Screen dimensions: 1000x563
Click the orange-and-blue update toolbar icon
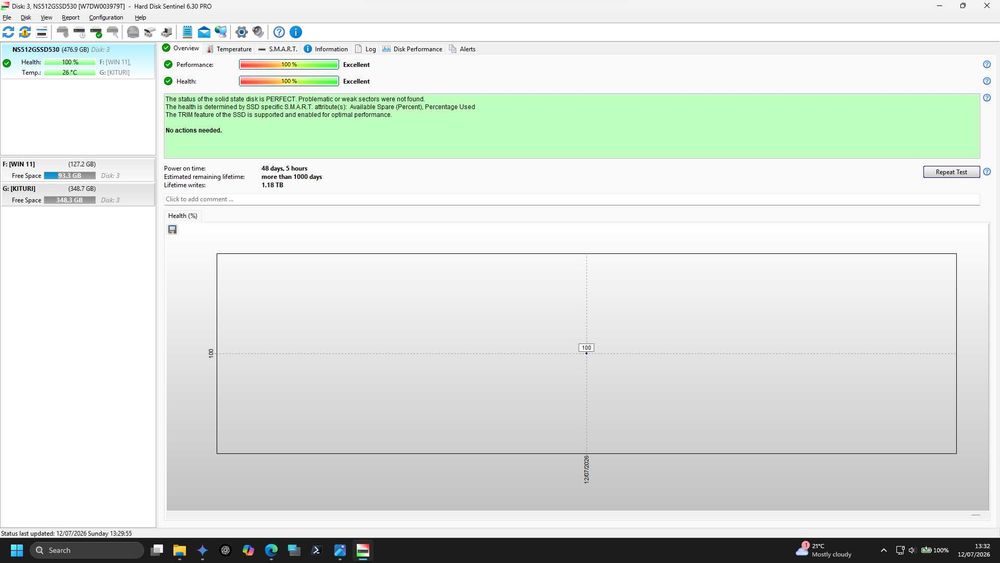(25, 32)
